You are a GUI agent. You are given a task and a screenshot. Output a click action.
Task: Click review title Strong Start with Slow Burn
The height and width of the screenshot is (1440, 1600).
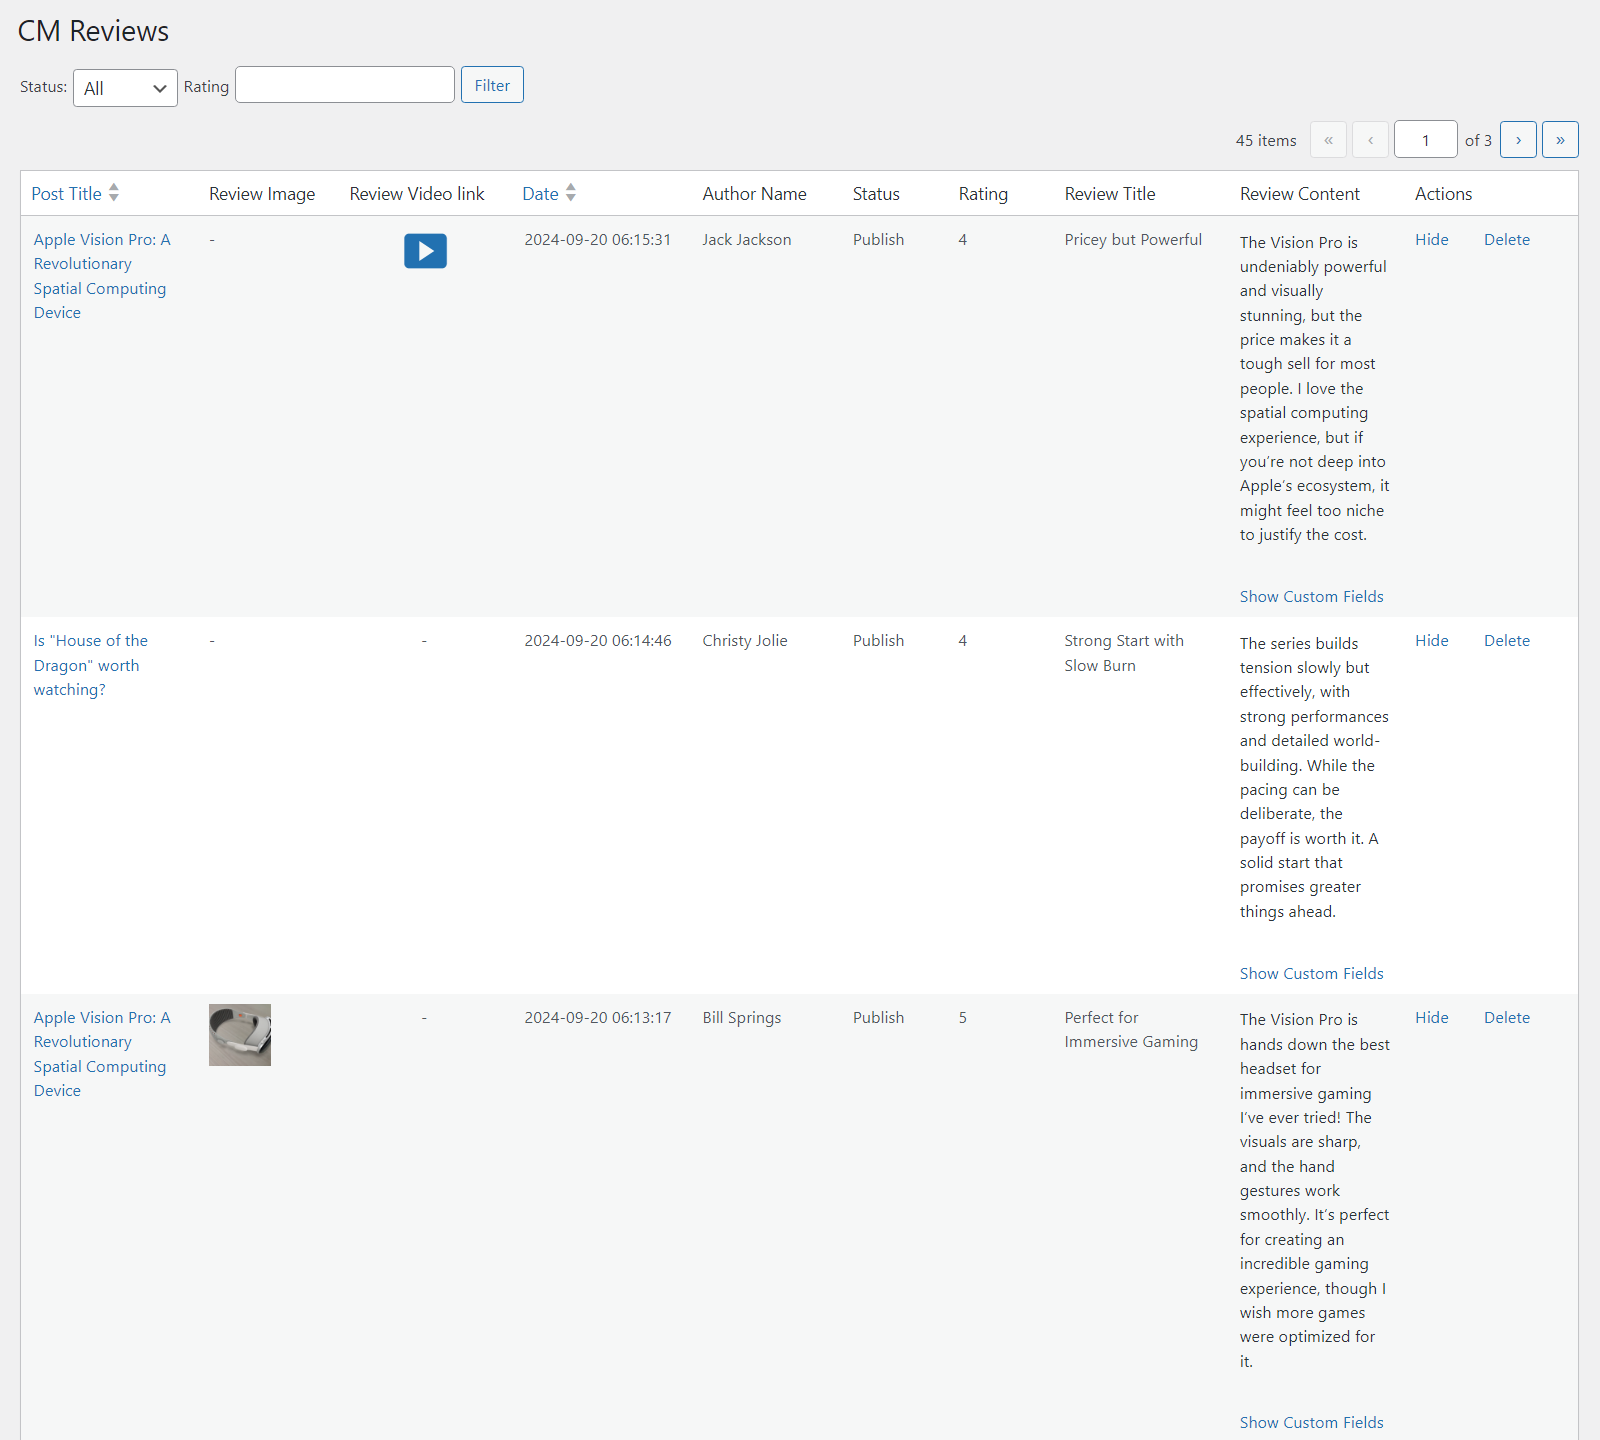click(x=1124, y=653)
